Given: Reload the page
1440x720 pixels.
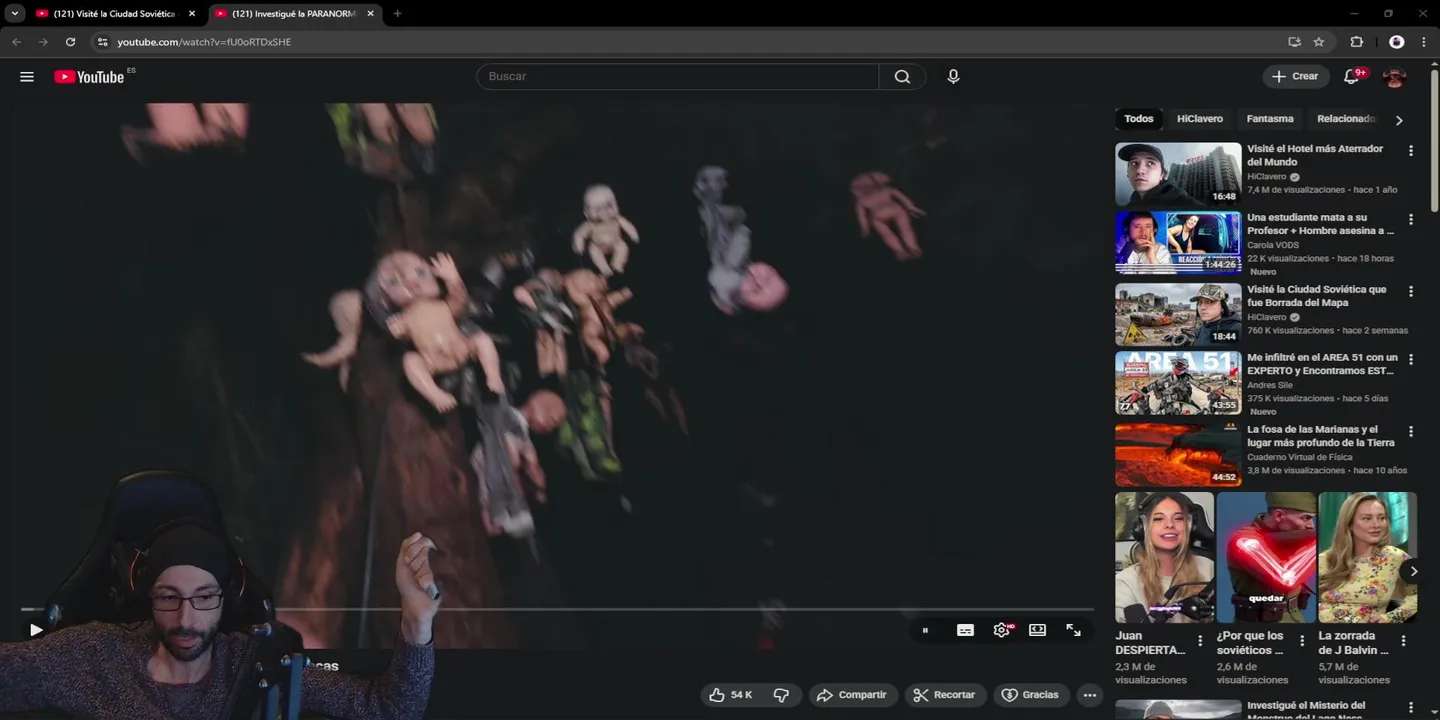Looking at the screenshot, I should coord(70,42).
